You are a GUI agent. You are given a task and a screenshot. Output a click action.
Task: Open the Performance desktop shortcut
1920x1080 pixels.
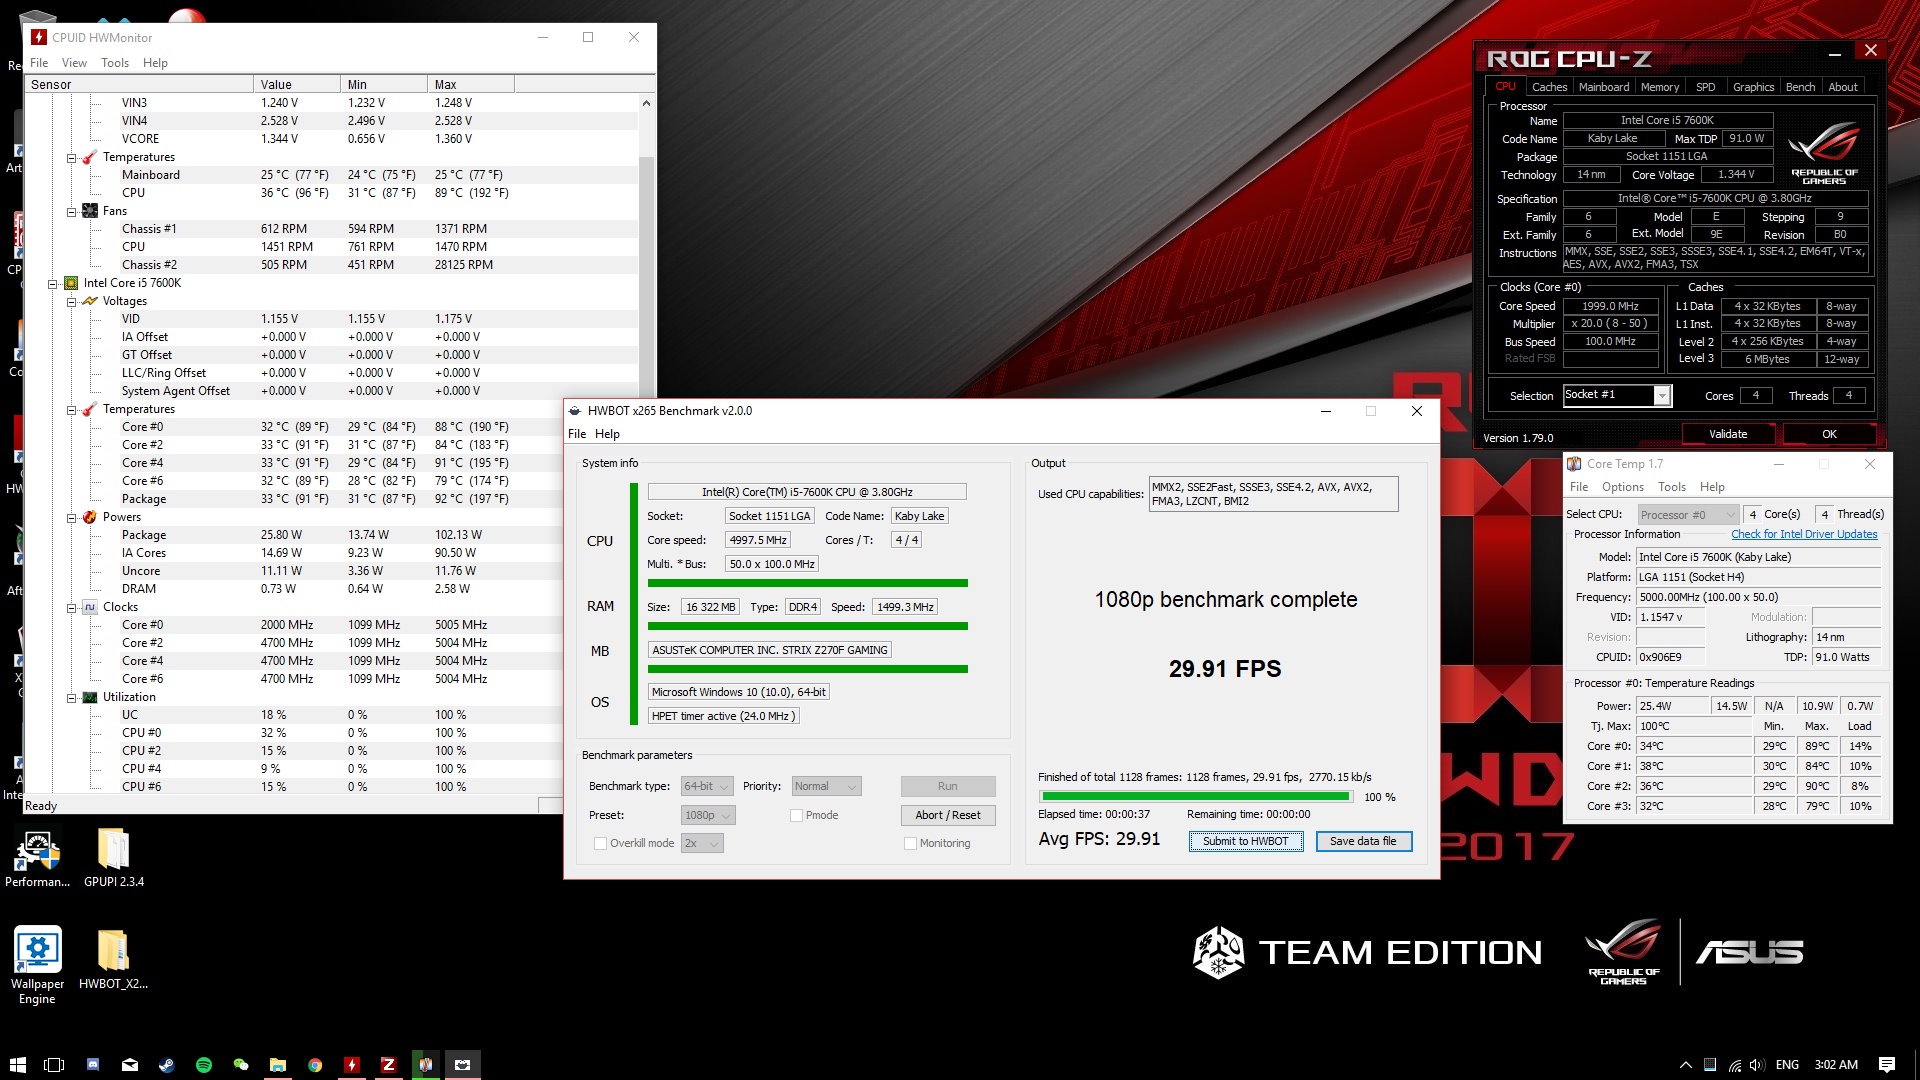pos(37,857)
